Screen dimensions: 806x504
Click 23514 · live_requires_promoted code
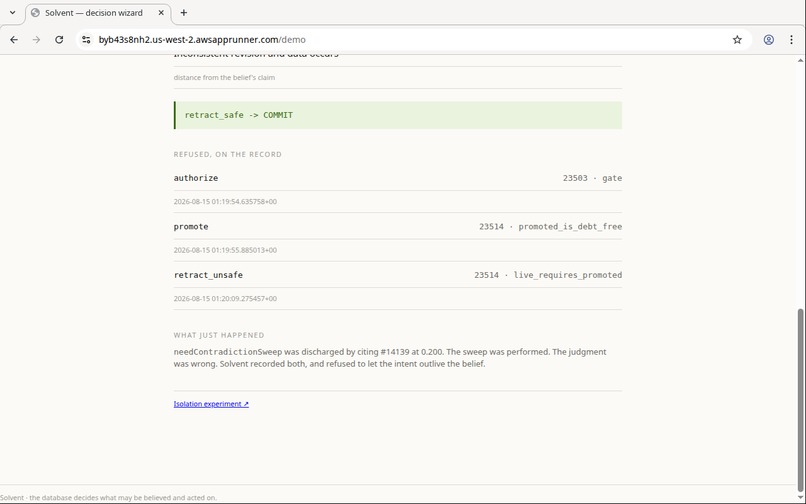(x=548, y=275)
